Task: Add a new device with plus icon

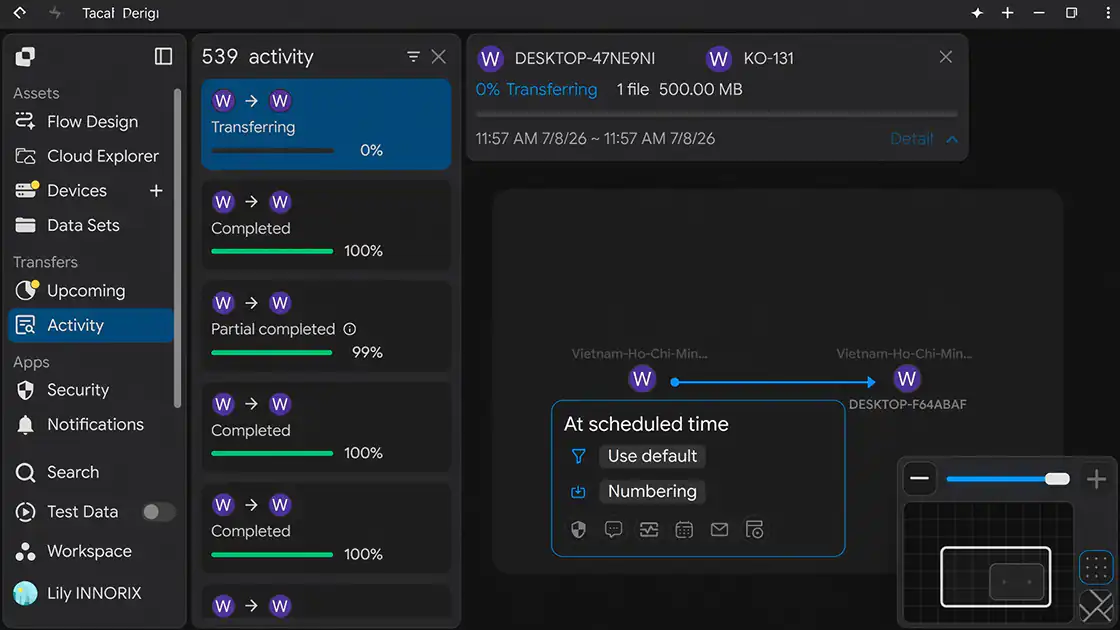Action: pyautogui.click(x=156, y=191)
